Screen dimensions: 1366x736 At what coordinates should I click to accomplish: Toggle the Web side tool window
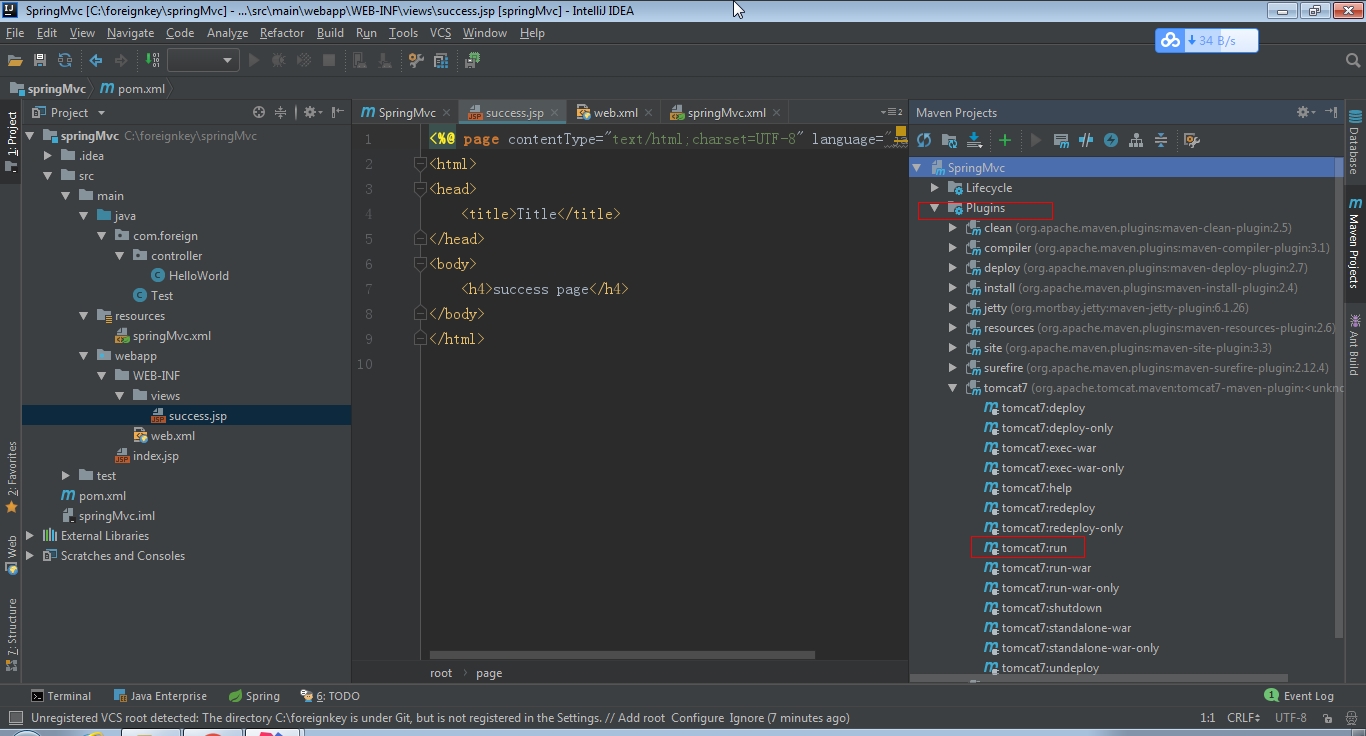[11, 555]
